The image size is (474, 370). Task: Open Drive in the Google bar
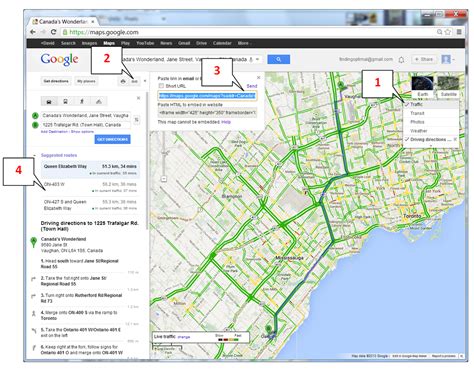click(201, 43)
